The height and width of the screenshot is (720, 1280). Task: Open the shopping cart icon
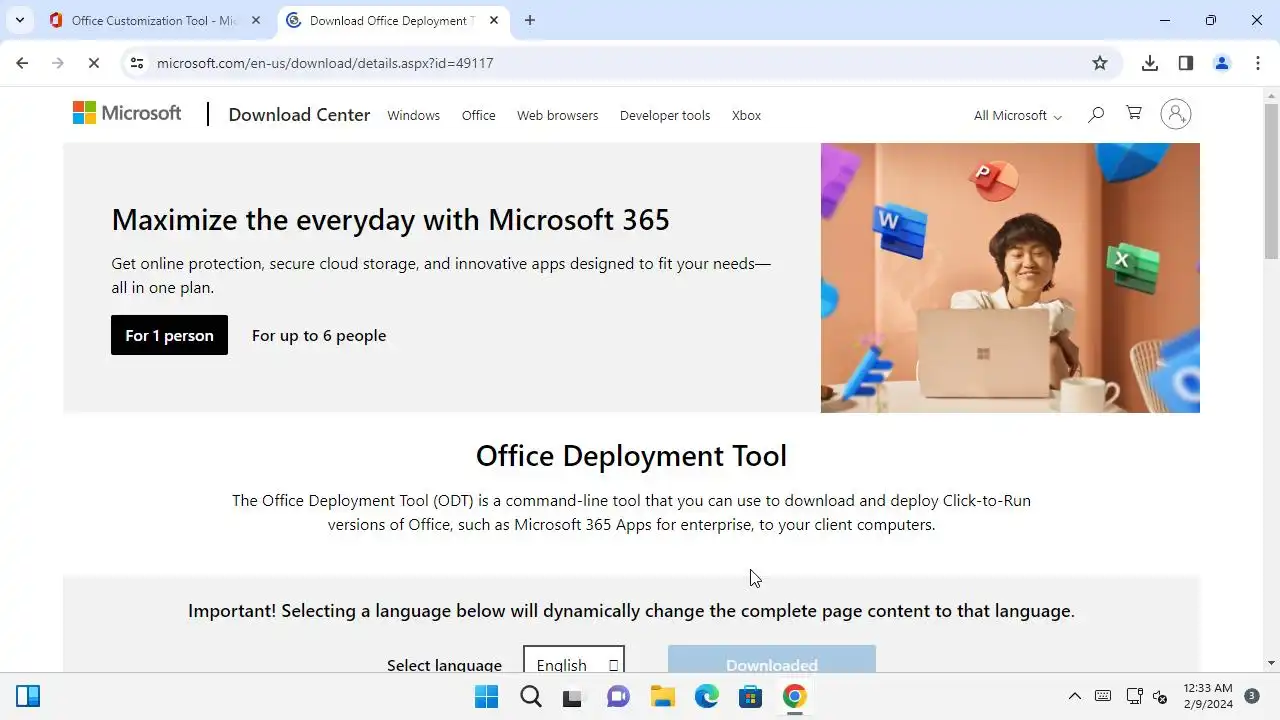(x=1134, y=113)
